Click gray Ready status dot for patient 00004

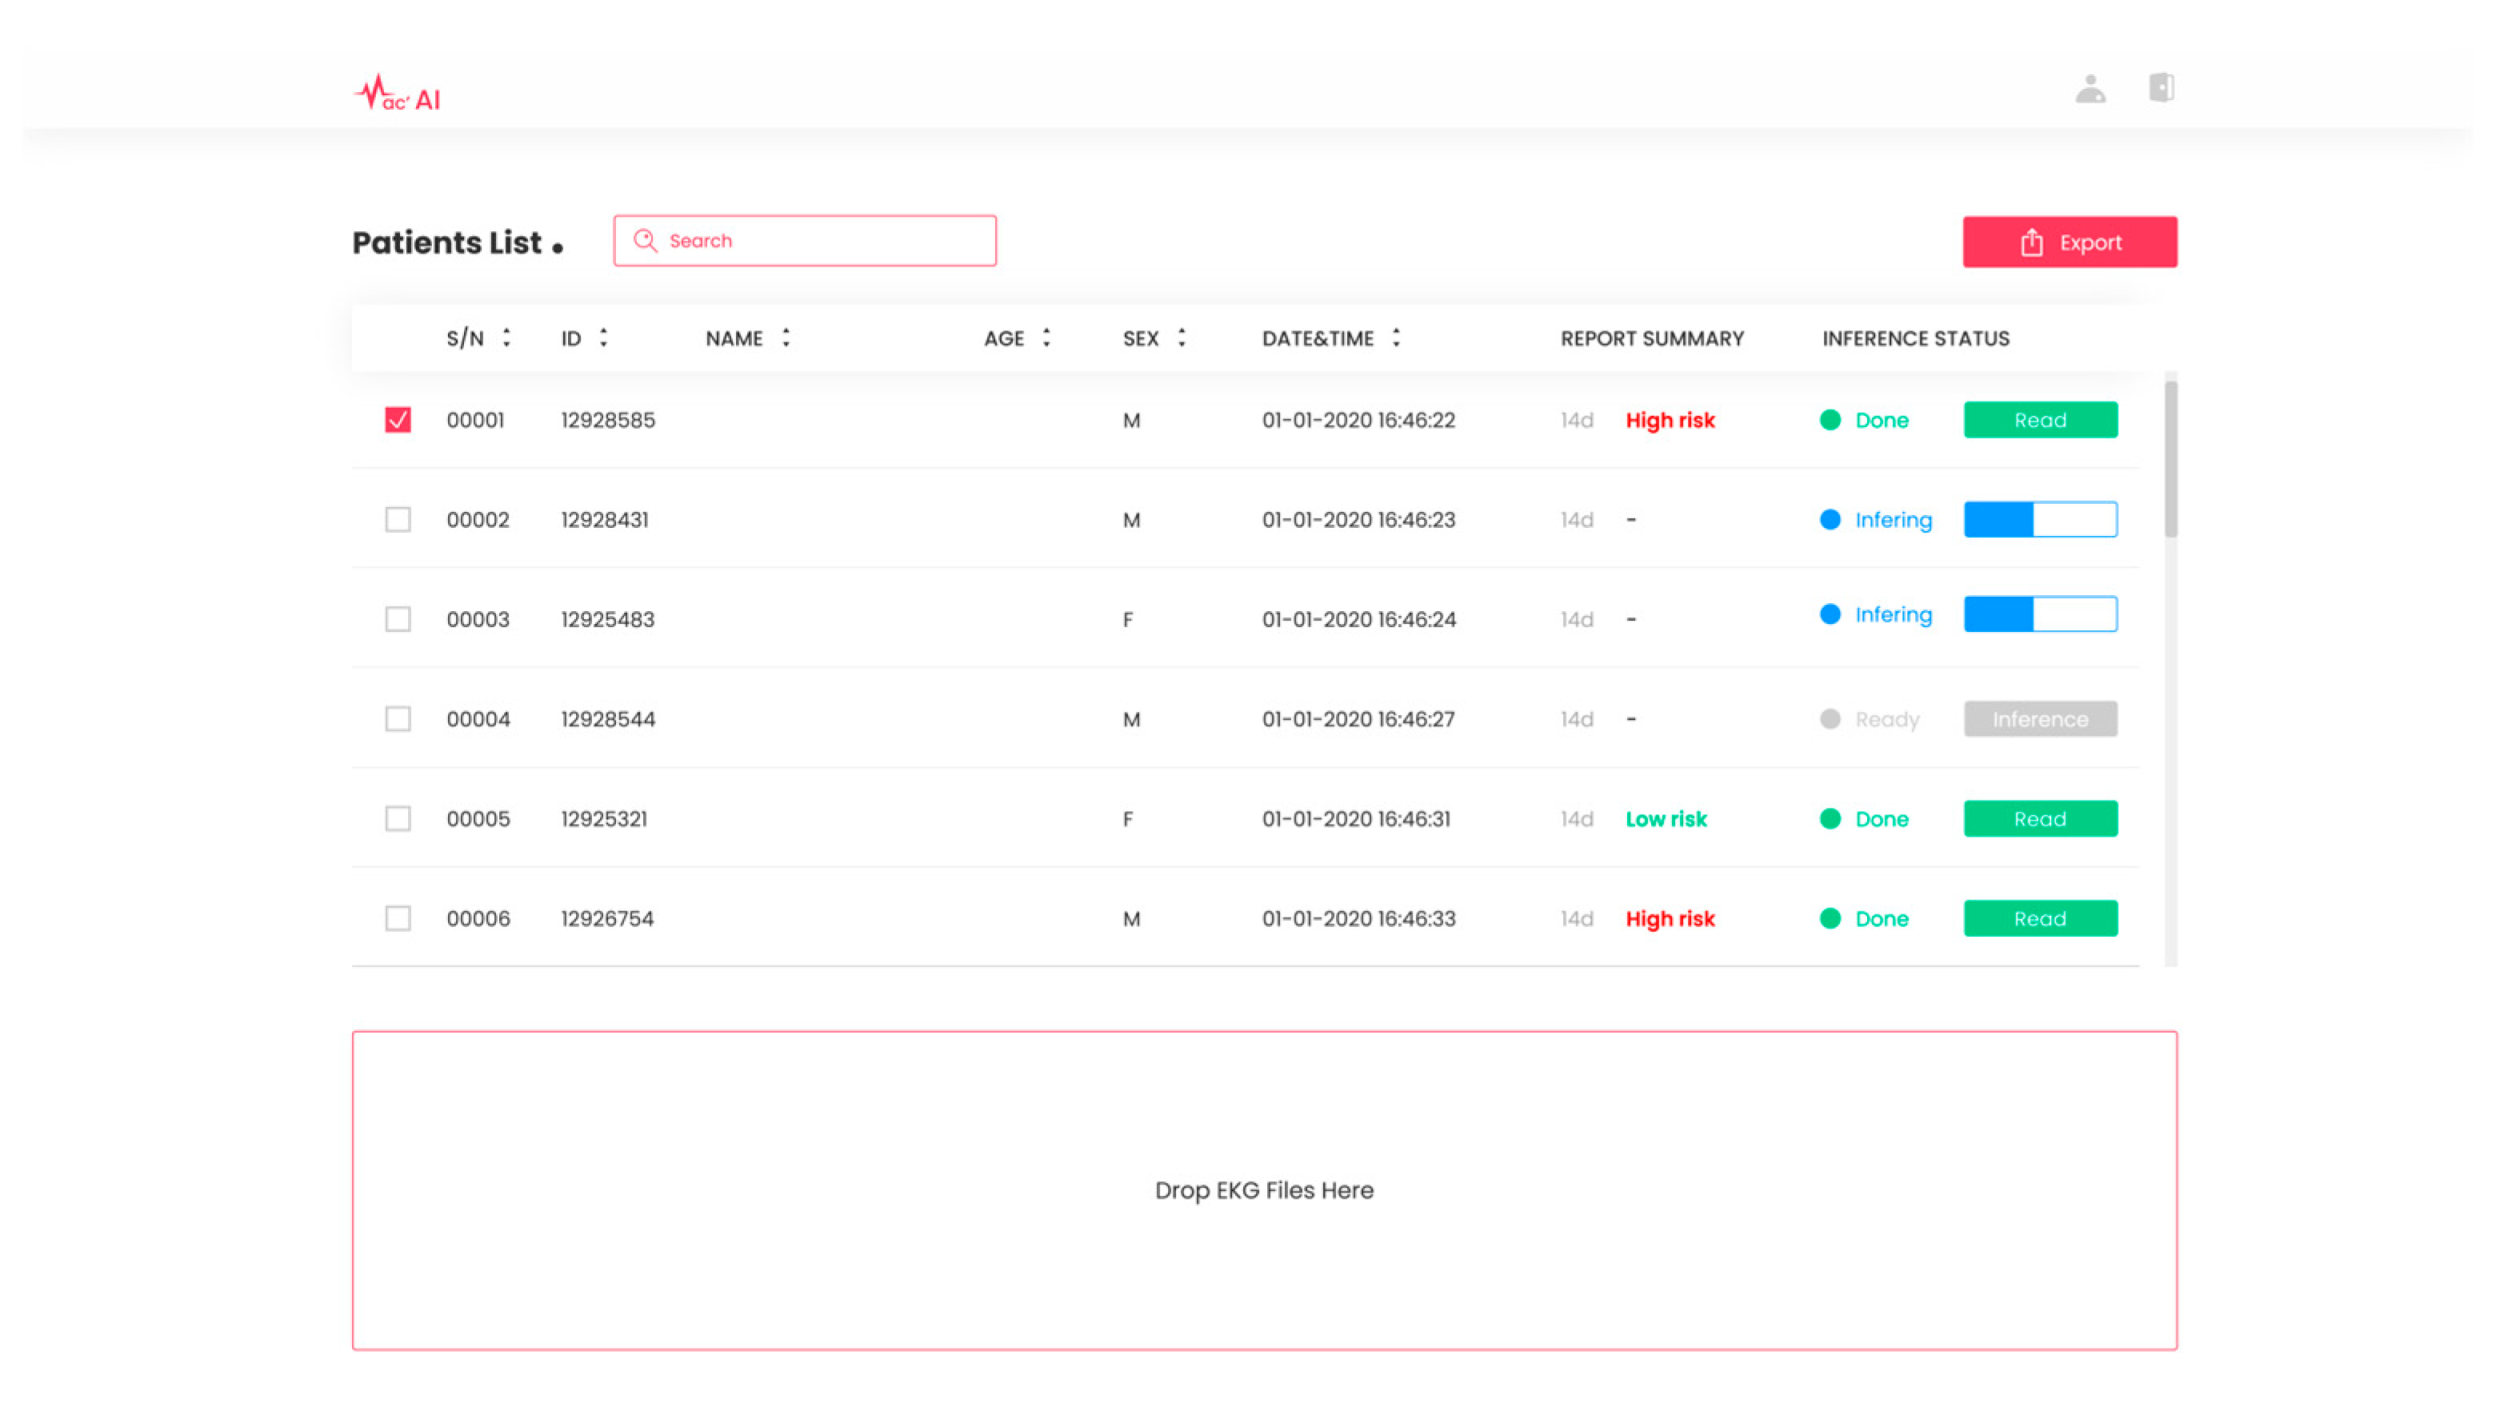1829,719
